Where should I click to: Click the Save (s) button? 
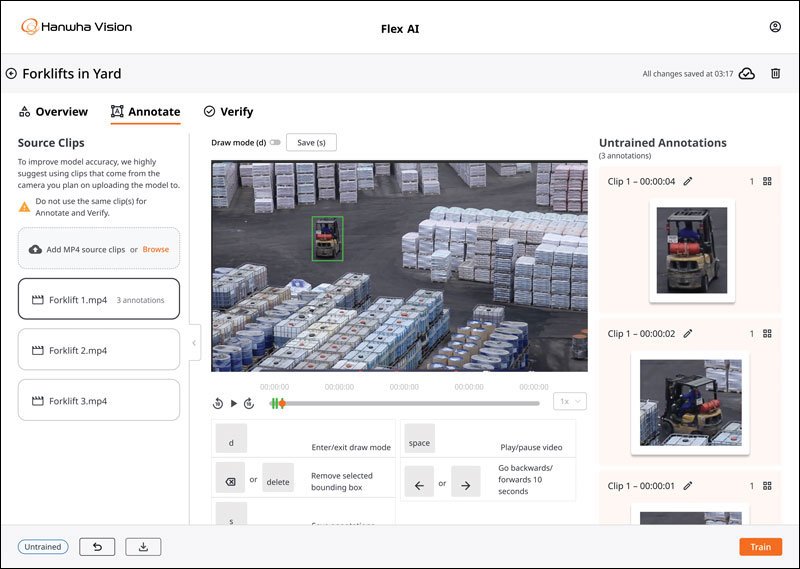tap(311, 142)
